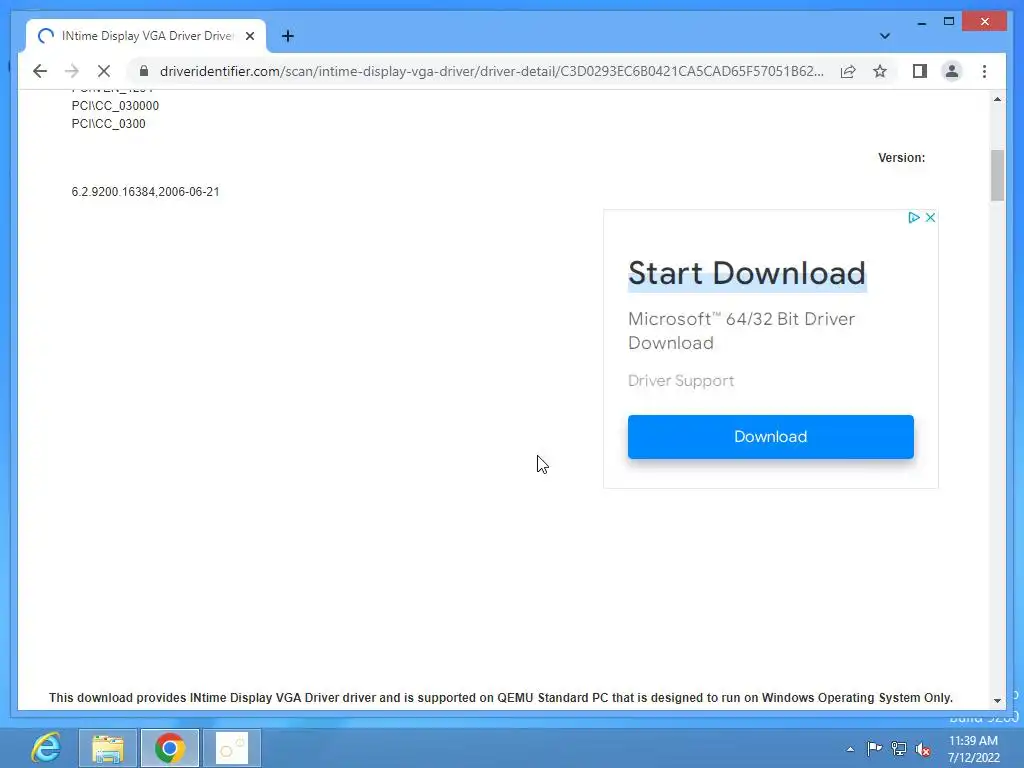This screenshot has width=1024, height=768.
Task: Open Chrome side panel
Action: [x=920, y=71]
